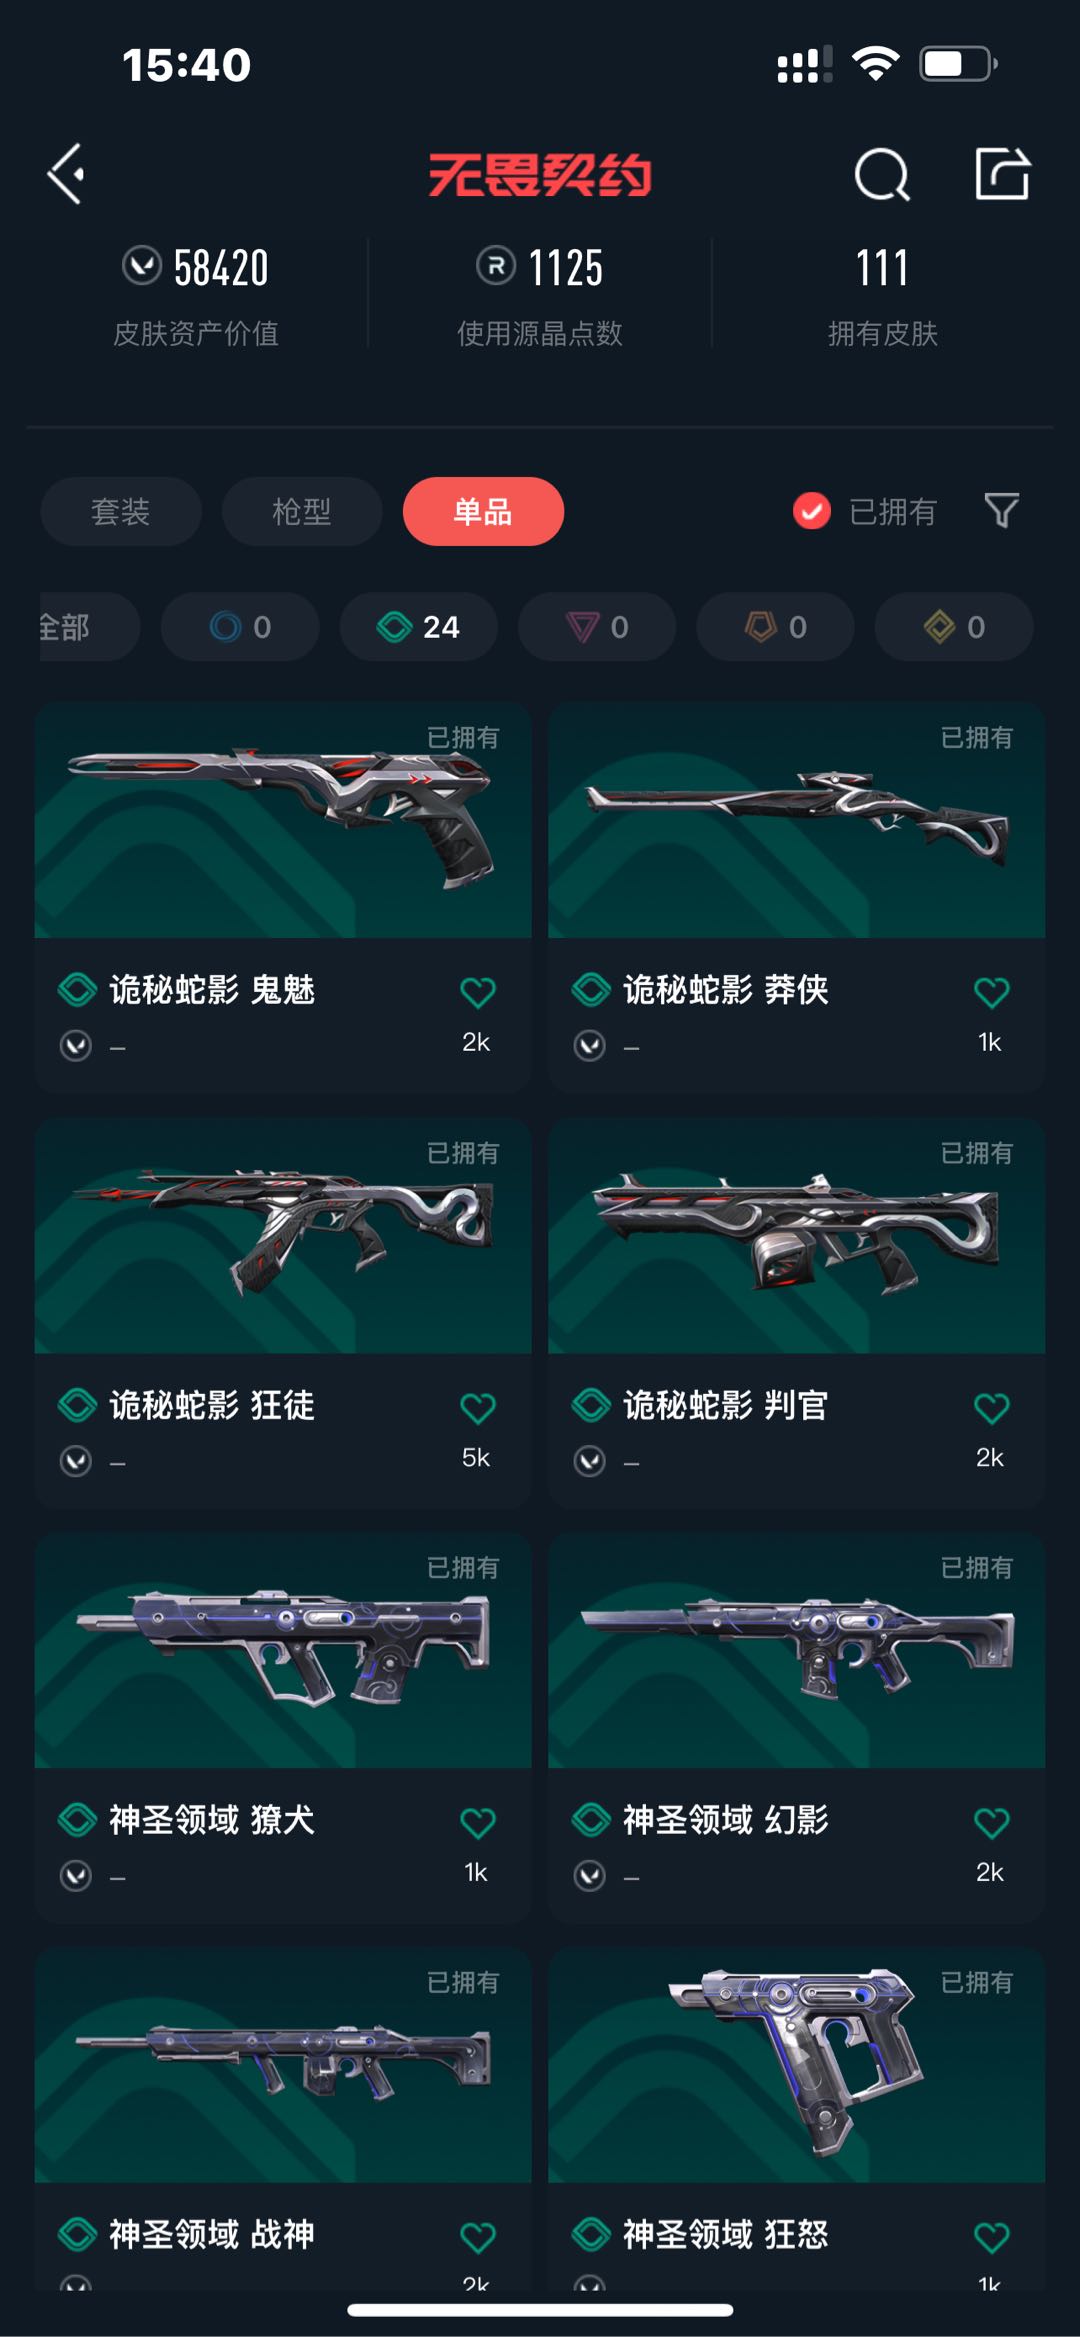Open the 诡秘蛇影 判官 skin thumbnail
The image size is (1080, 2337).
click(796, 1236)
